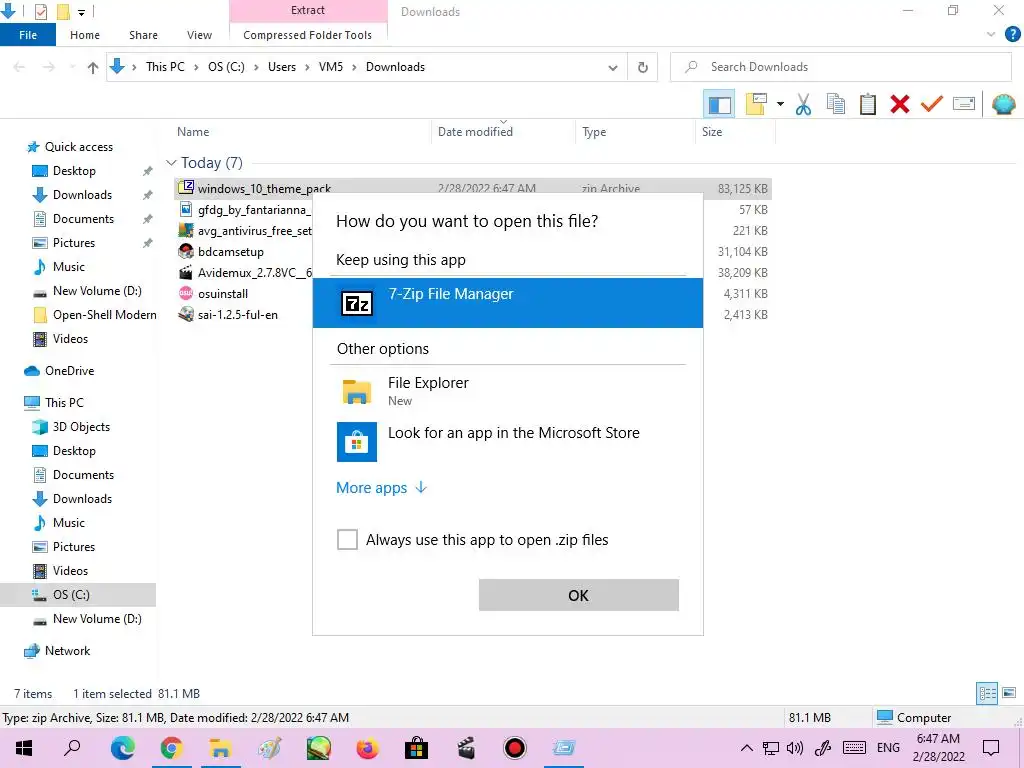Show hidden system tray icons
This screenshot has width=1024, height=768.
[746, 748]
